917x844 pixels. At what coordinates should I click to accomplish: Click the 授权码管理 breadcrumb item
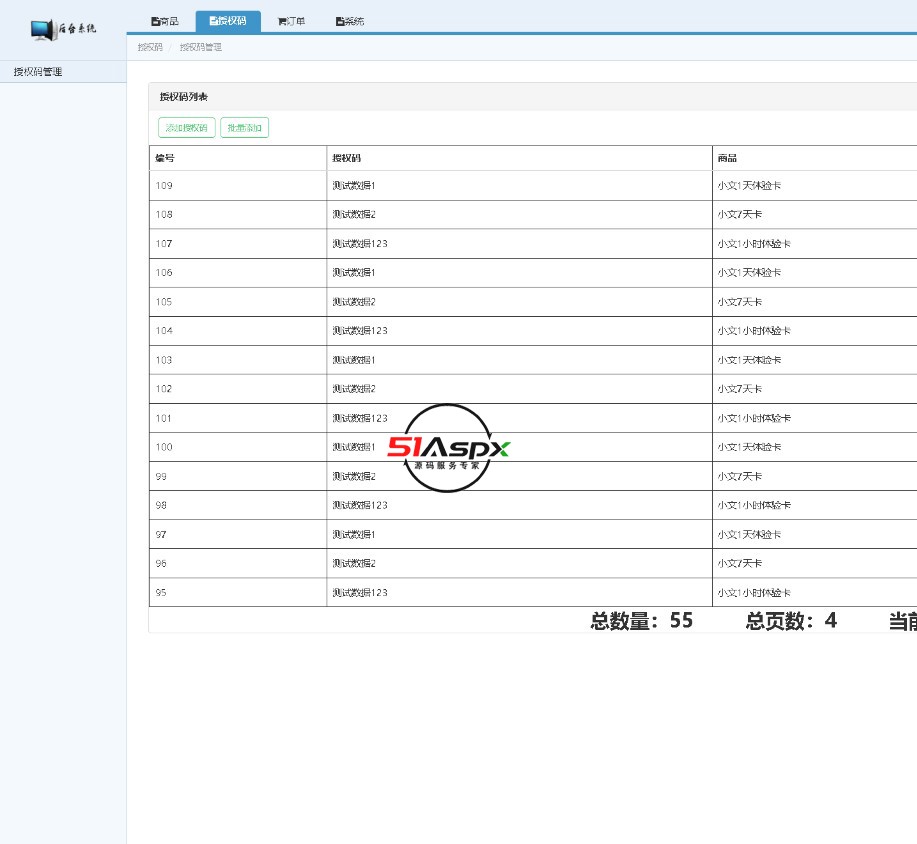(x=201, y=47)
